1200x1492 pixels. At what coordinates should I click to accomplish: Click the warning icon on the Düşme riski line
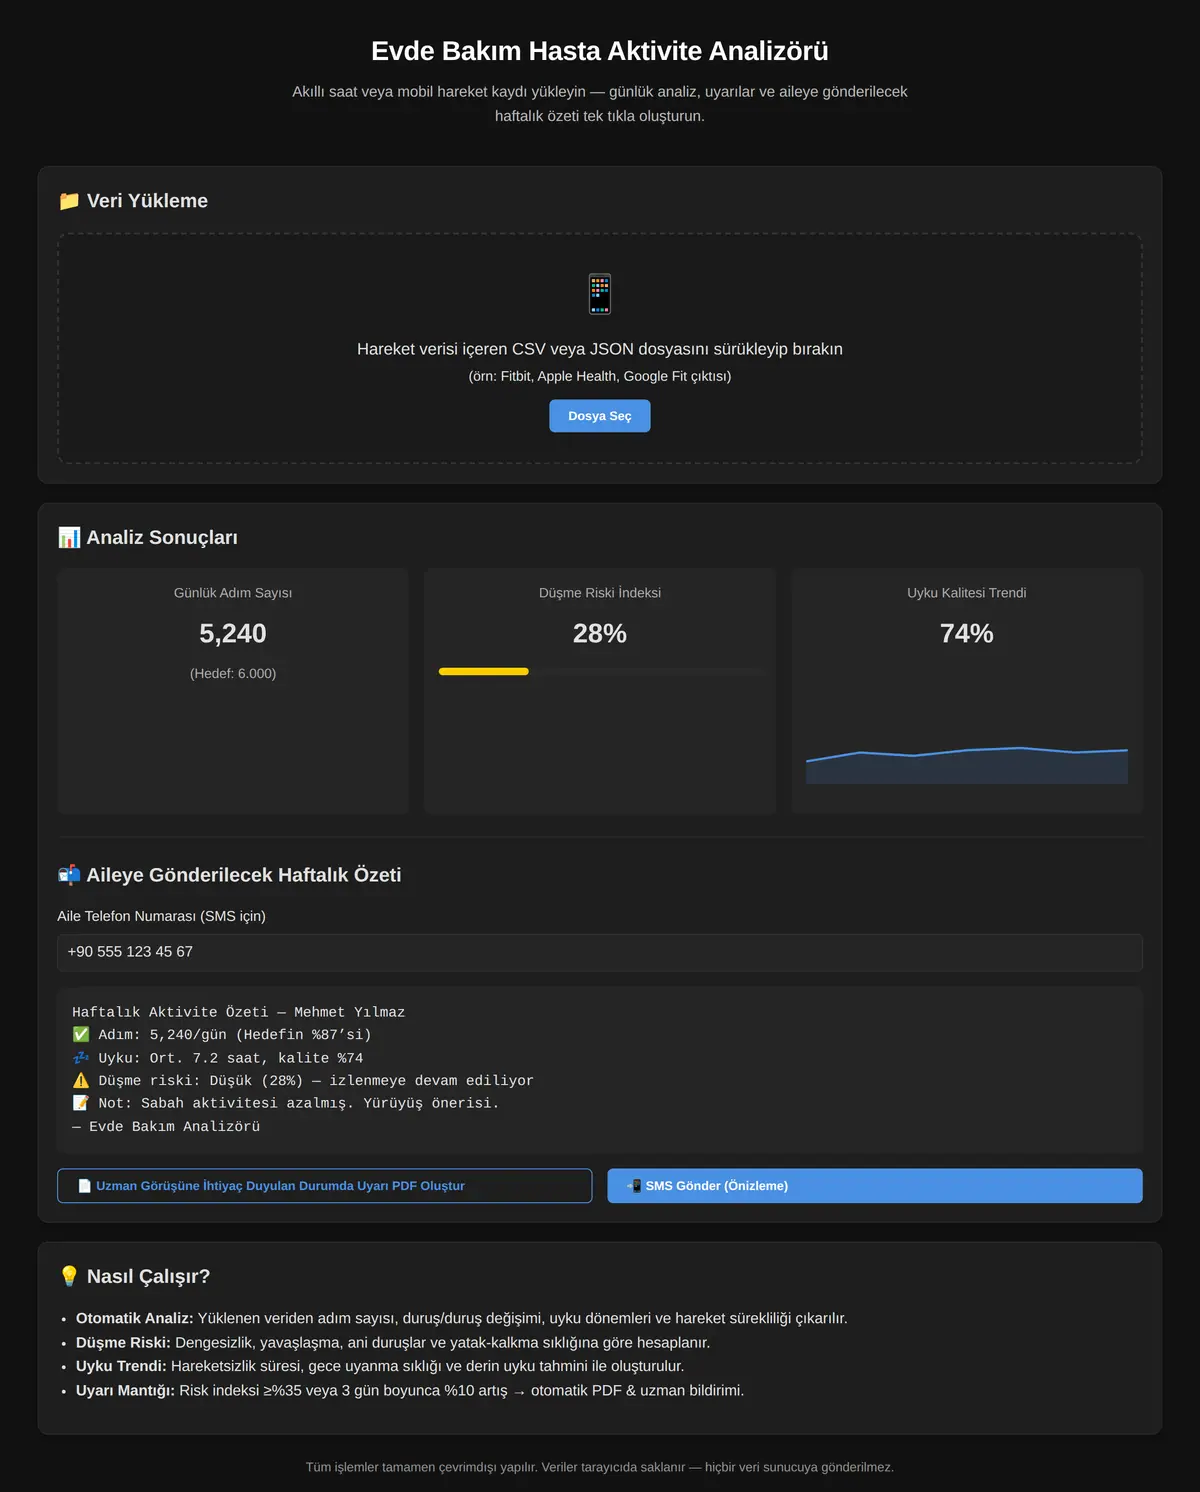click(x=81, y=1081)
